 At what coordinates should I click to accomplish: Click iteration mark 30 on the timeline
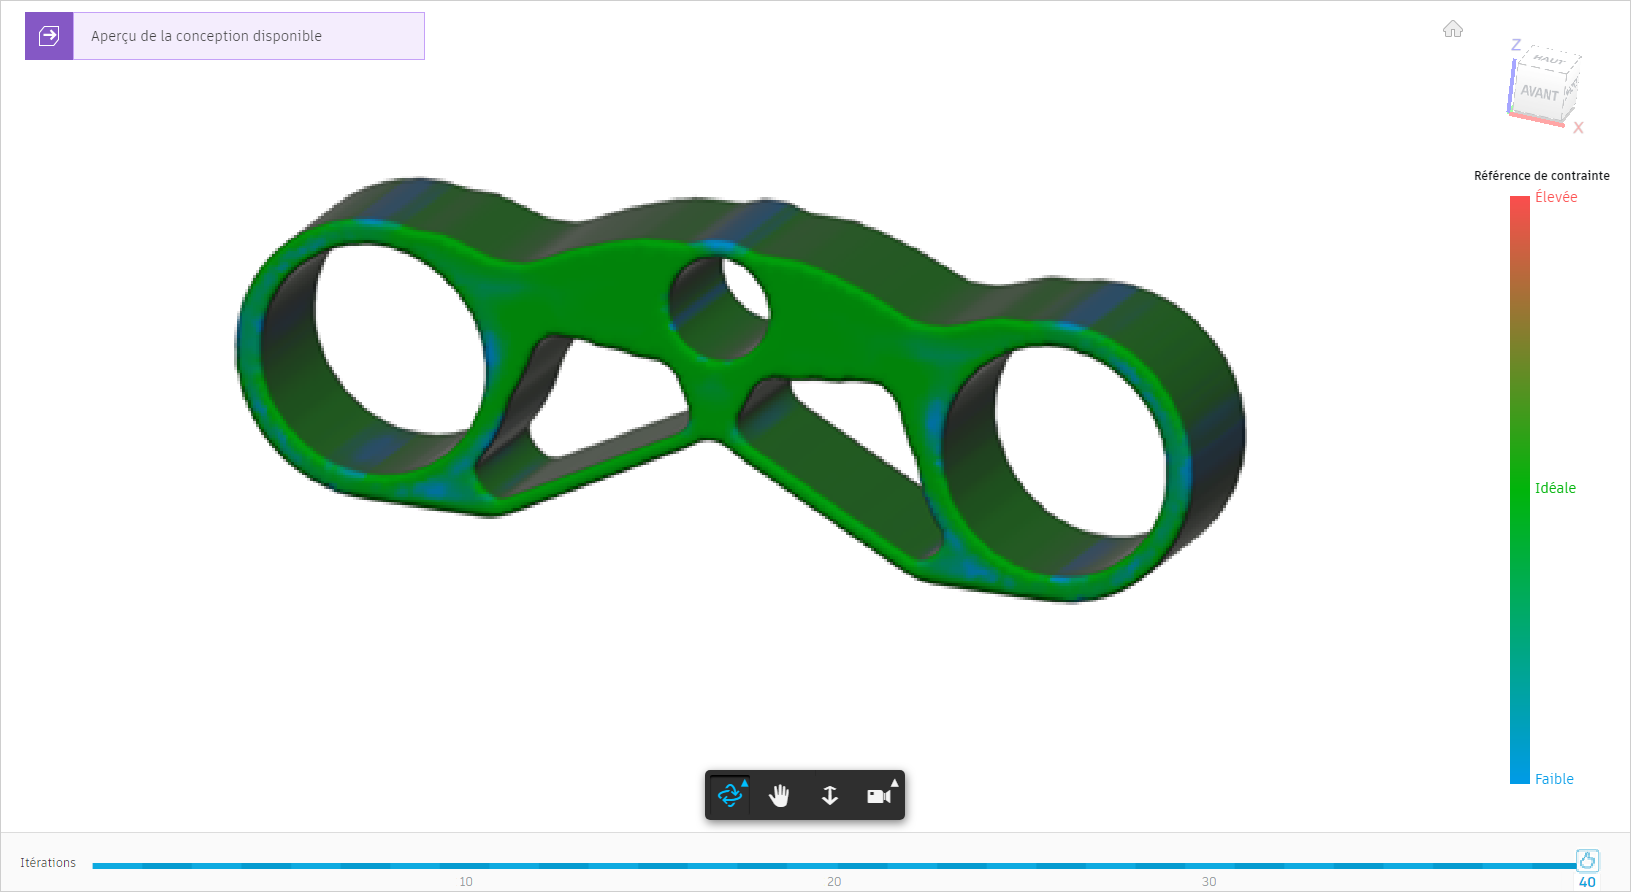(x=1209, y=881)
